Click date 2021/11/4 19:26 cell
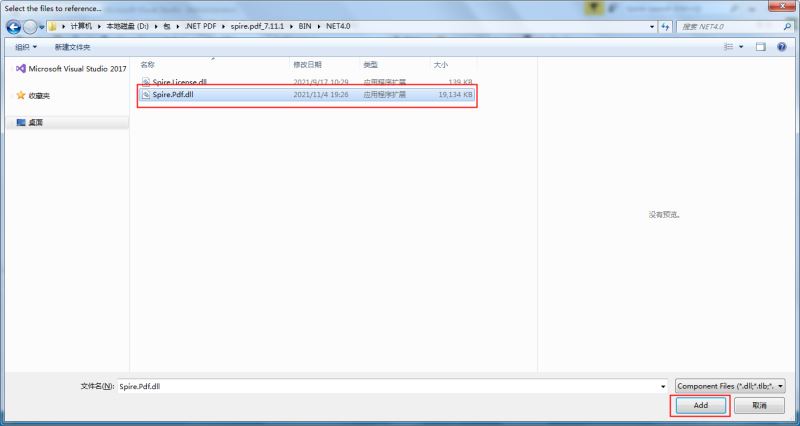800x426 pixels. [320, 95]
